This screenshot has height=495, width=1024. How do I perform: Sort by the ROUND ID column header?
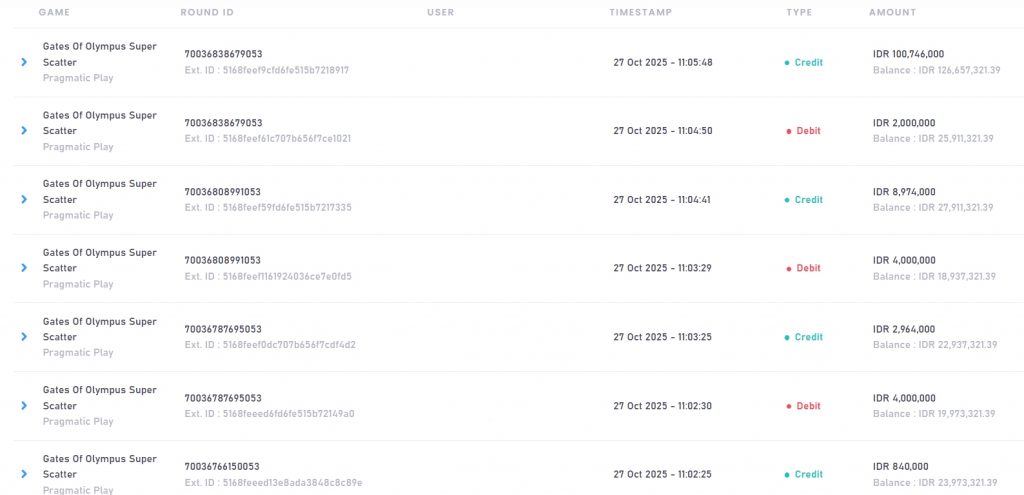tap(207, 12)
